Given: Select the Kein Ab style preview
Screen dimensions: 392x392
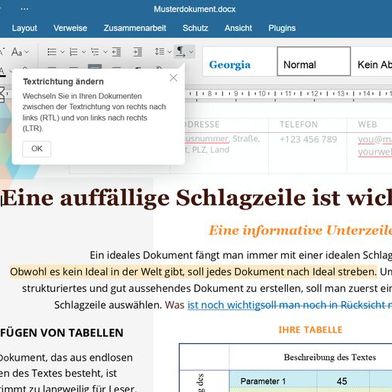Looking at the screenshot, I should coord(372,62).
